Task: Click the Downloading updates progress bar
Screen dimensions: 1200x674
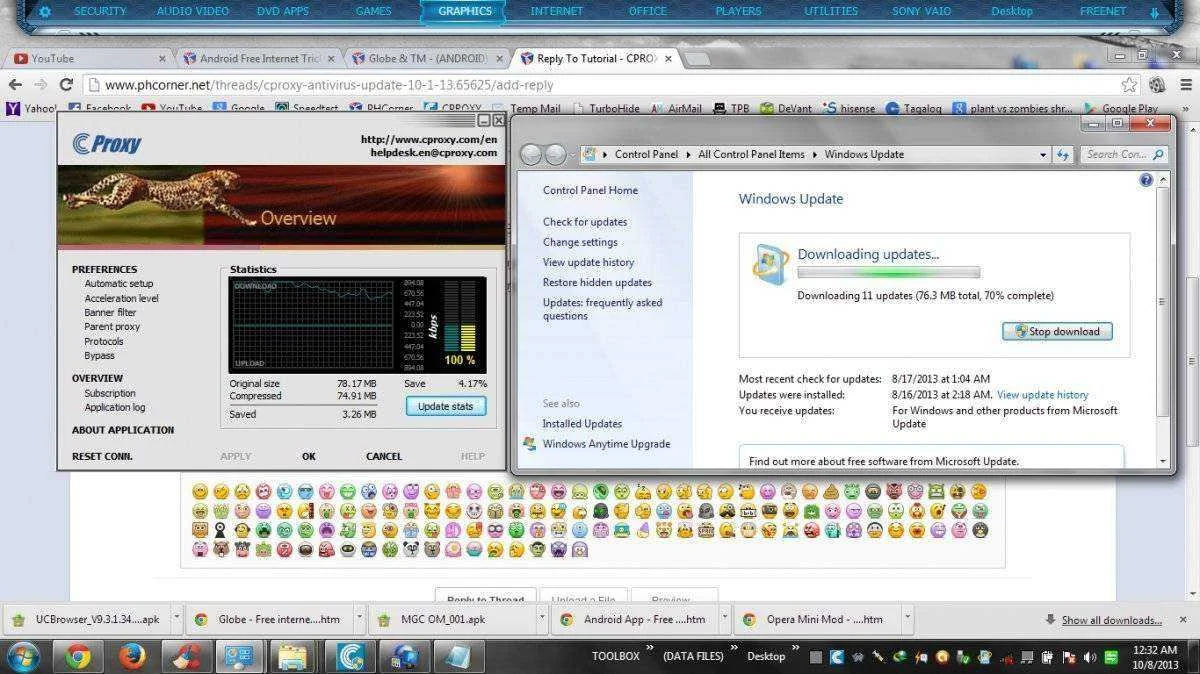Action: [888, 272]
